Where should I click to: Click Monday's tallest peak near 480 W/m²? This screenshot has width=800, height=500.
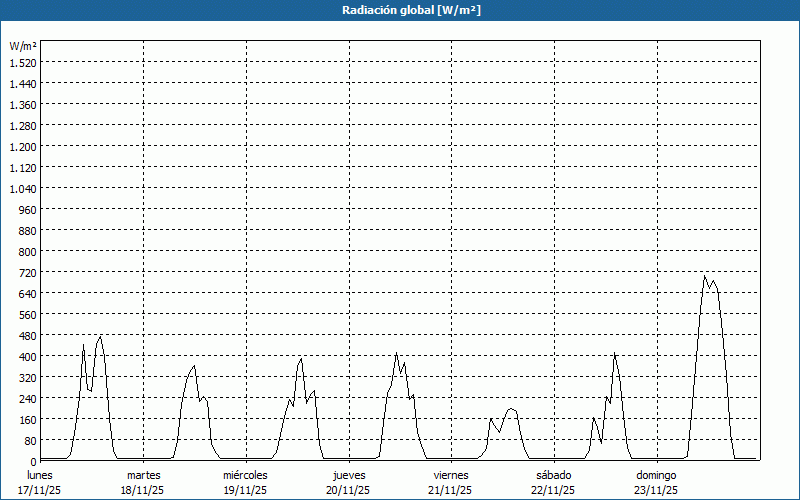(x=100, y=336)
